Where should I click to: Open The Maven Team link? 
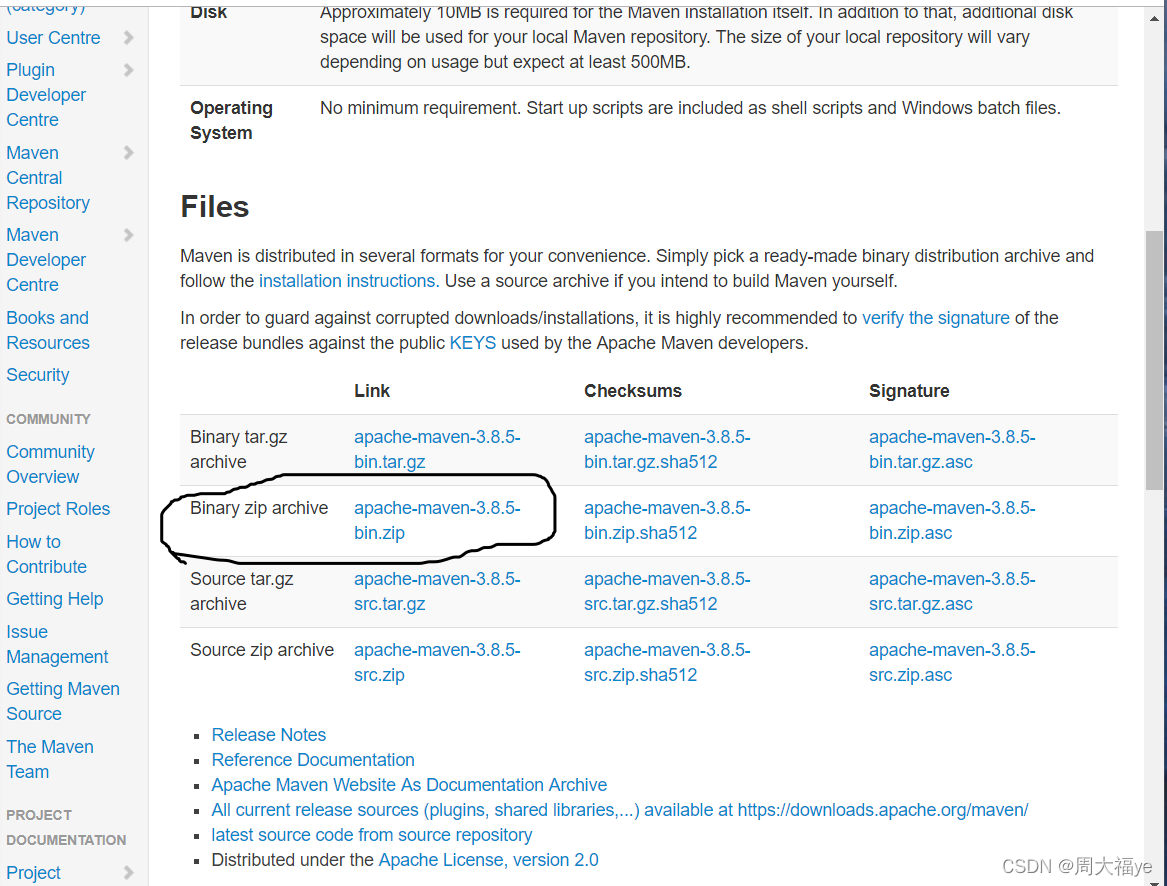[x=50, y=759]
